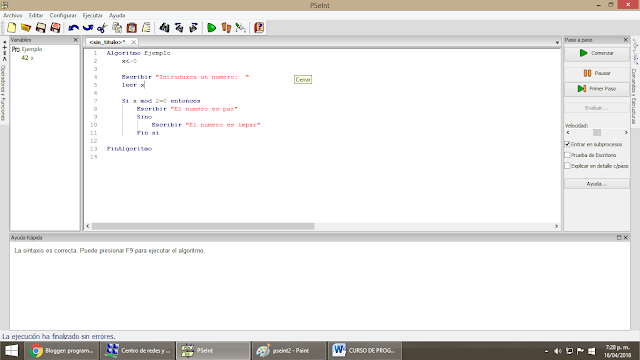Save the algorithm with the diskette icon
This screenshot has width=640, height=360.
41,28
